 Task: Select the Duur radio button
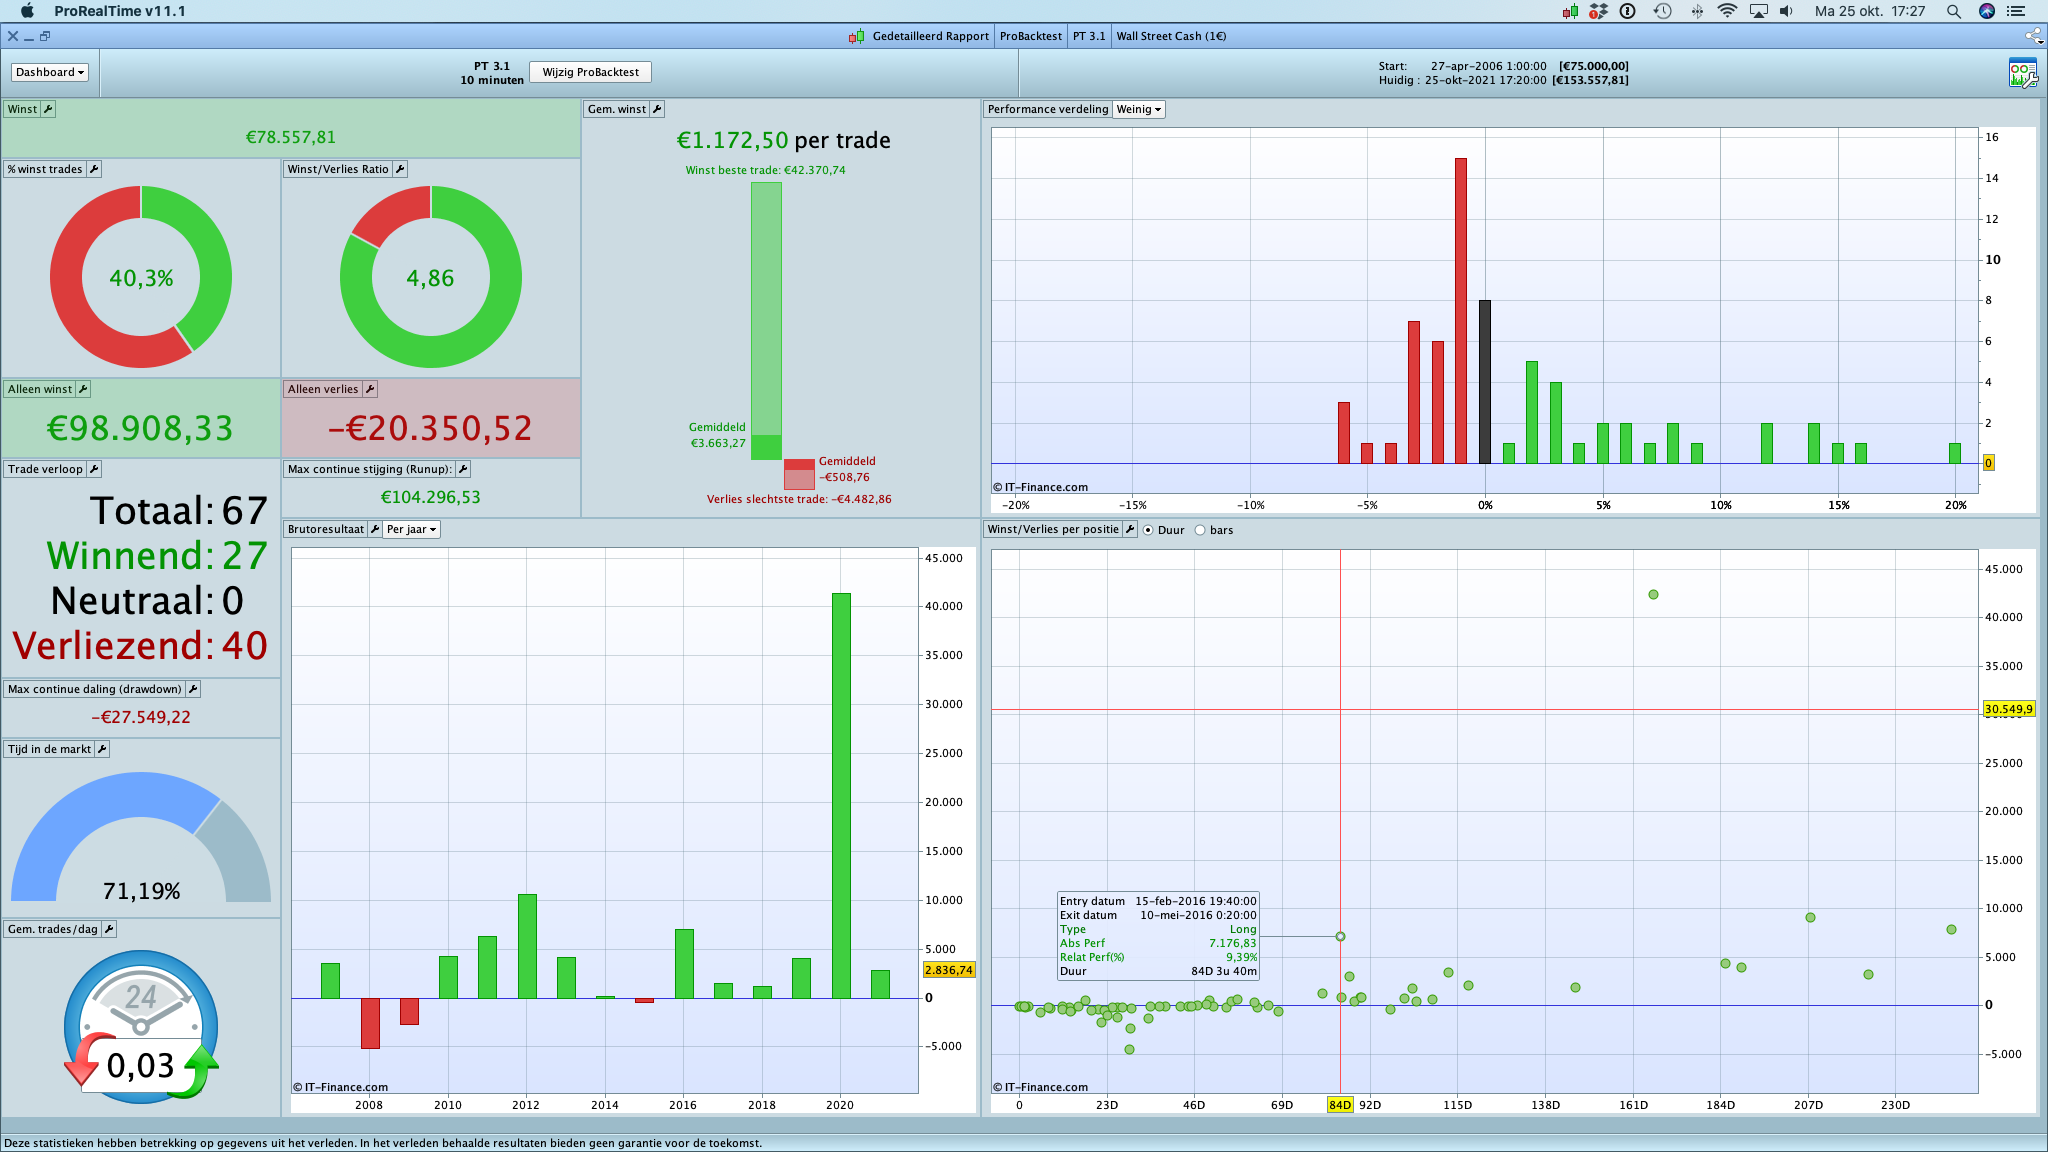click(x=1148, y=530)
